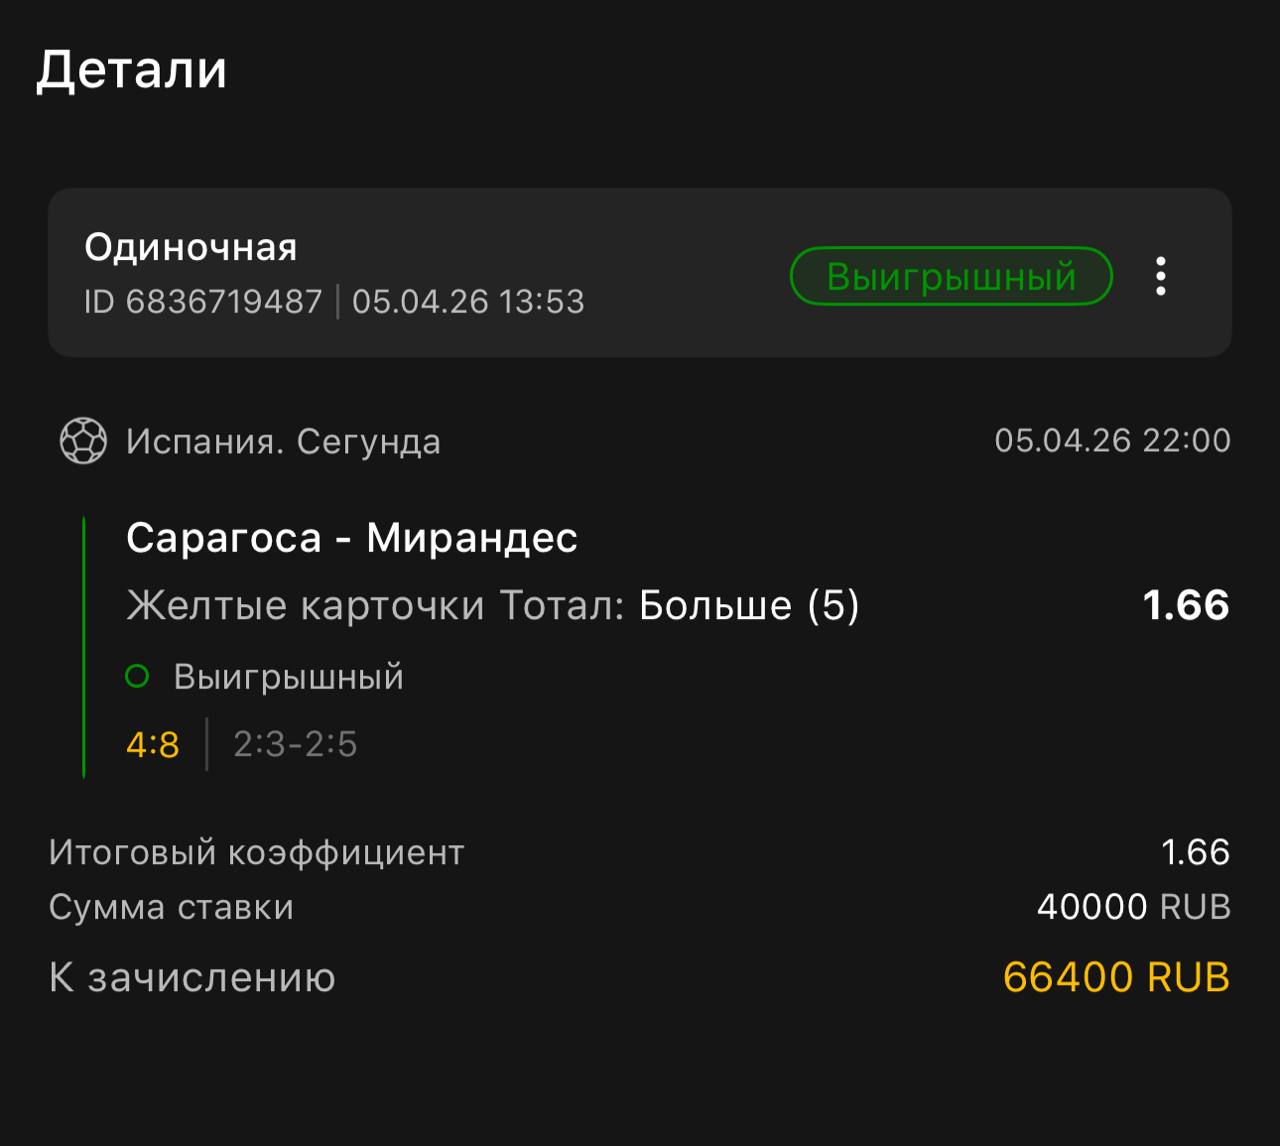Click the soccer ball sport icon

pyautogui.click(x=83, y=441)
